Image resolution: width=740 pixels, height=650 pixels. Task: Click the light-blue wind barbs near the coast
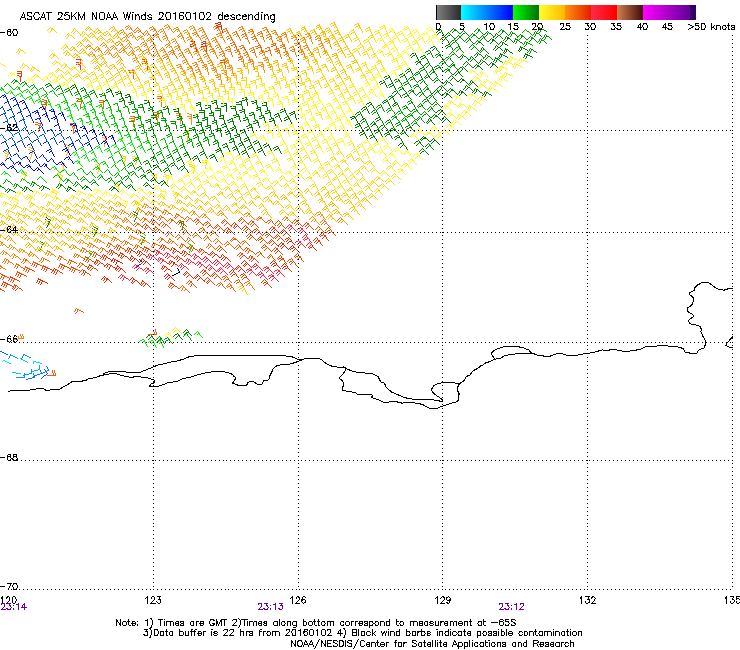point(25,366)
